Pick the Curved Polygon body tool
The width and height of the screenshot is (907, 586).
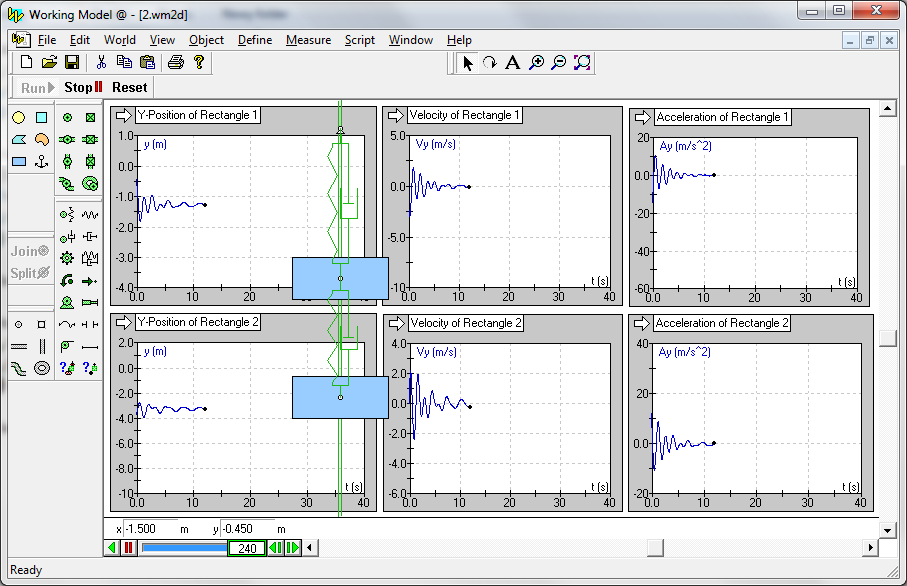pyautogui.click(x=42, y=139)
